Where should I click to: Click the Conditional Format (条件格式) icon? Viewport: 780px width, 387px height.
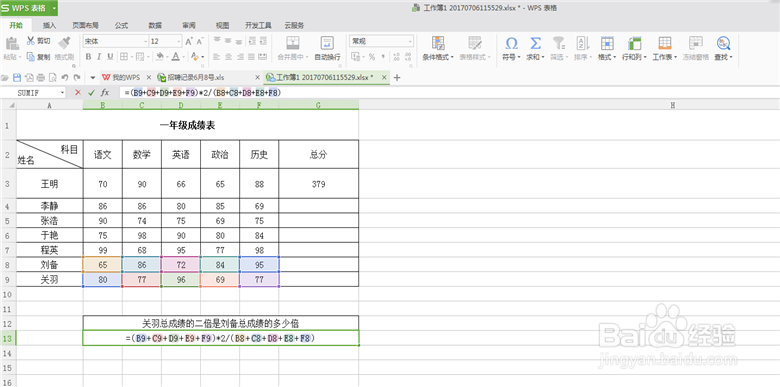(x=438, y=43)
